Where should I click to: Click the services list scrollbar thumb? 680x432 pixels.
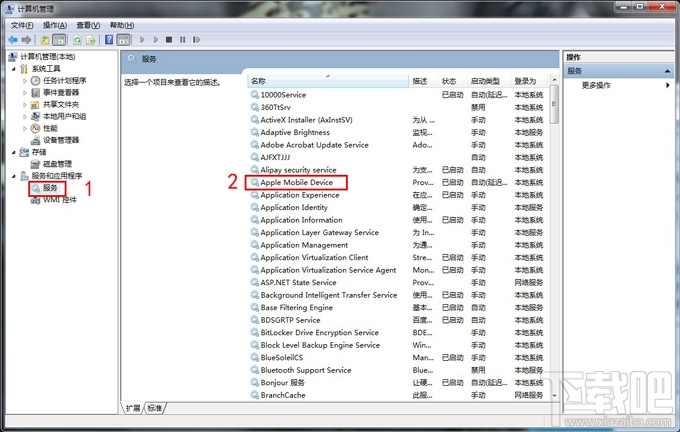pyautogui.click(x=554, y=104)
